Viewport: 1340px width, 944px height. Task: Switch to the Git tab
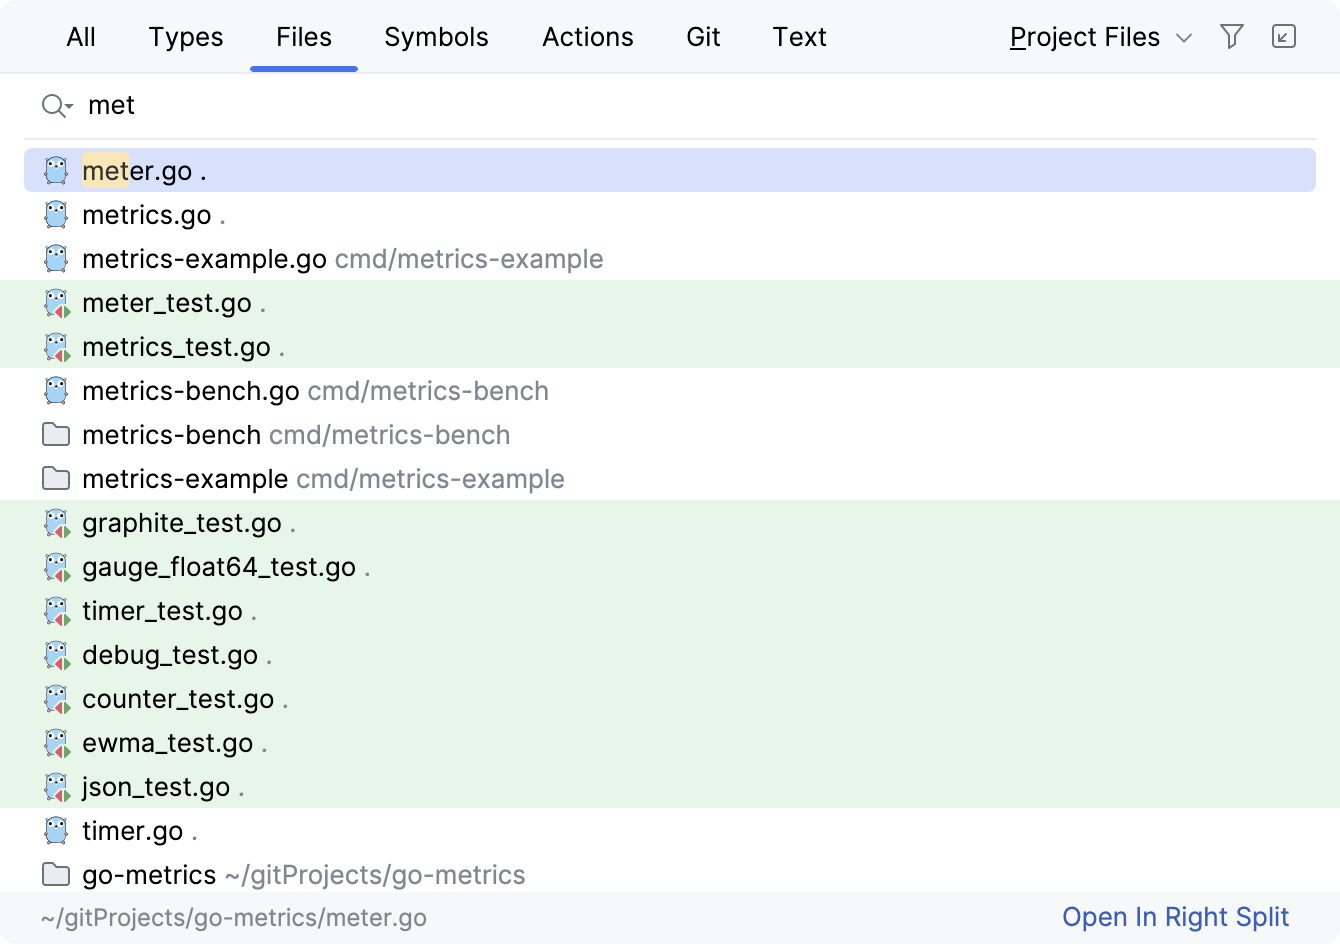point(703,36)
